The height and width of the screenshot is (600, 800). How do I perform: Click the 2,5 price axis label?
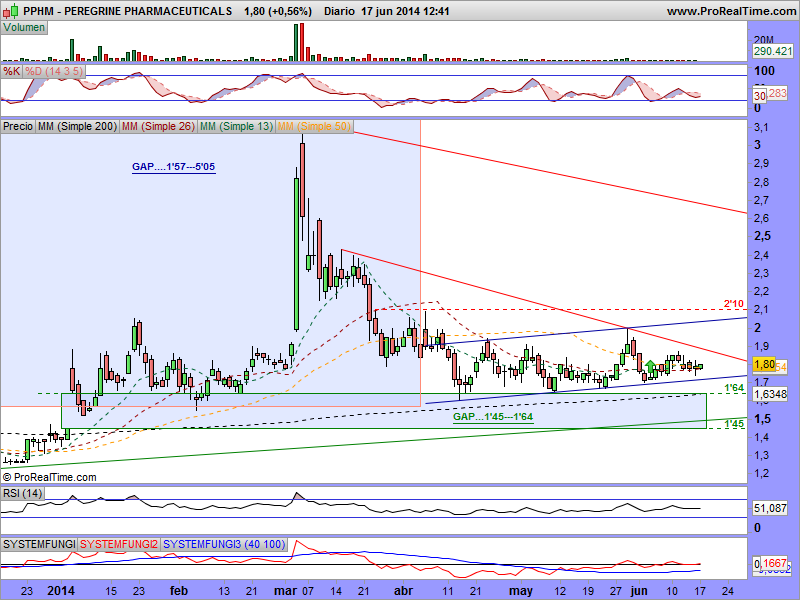762,236
